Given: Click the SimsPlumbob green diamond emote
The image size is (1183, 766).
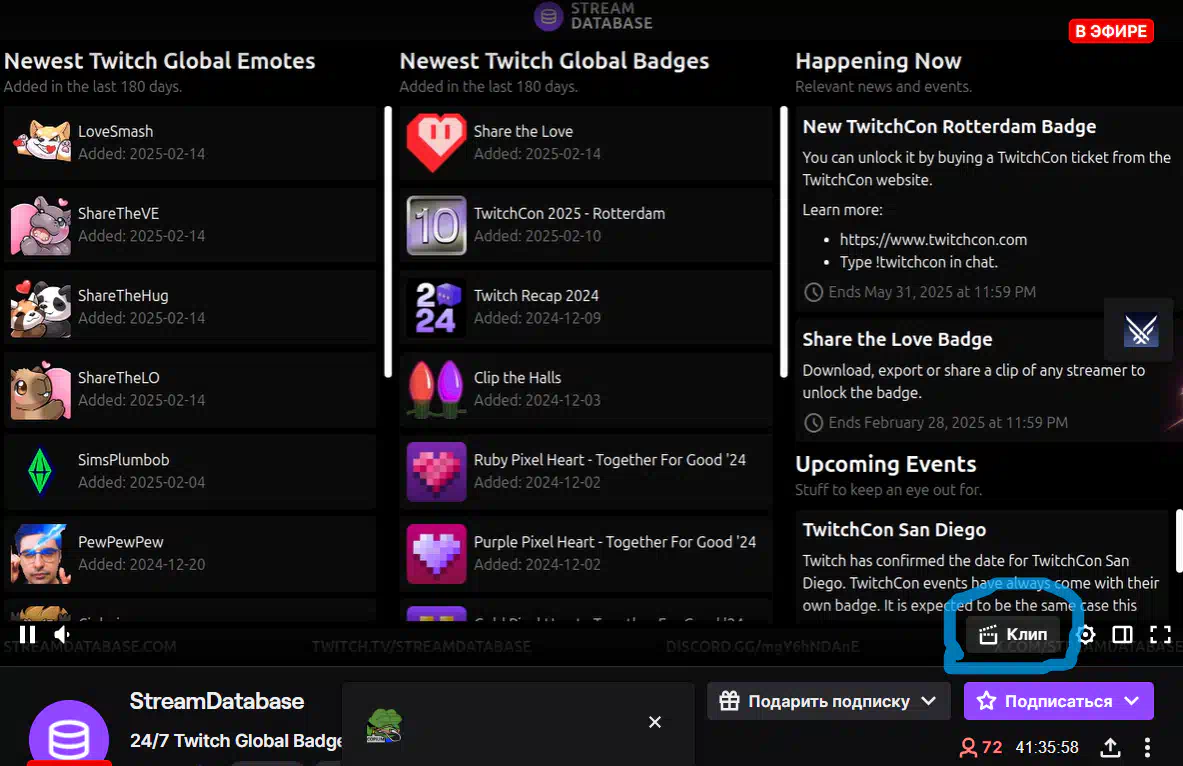Looking at the screenshot, I should tap(40, 471).
